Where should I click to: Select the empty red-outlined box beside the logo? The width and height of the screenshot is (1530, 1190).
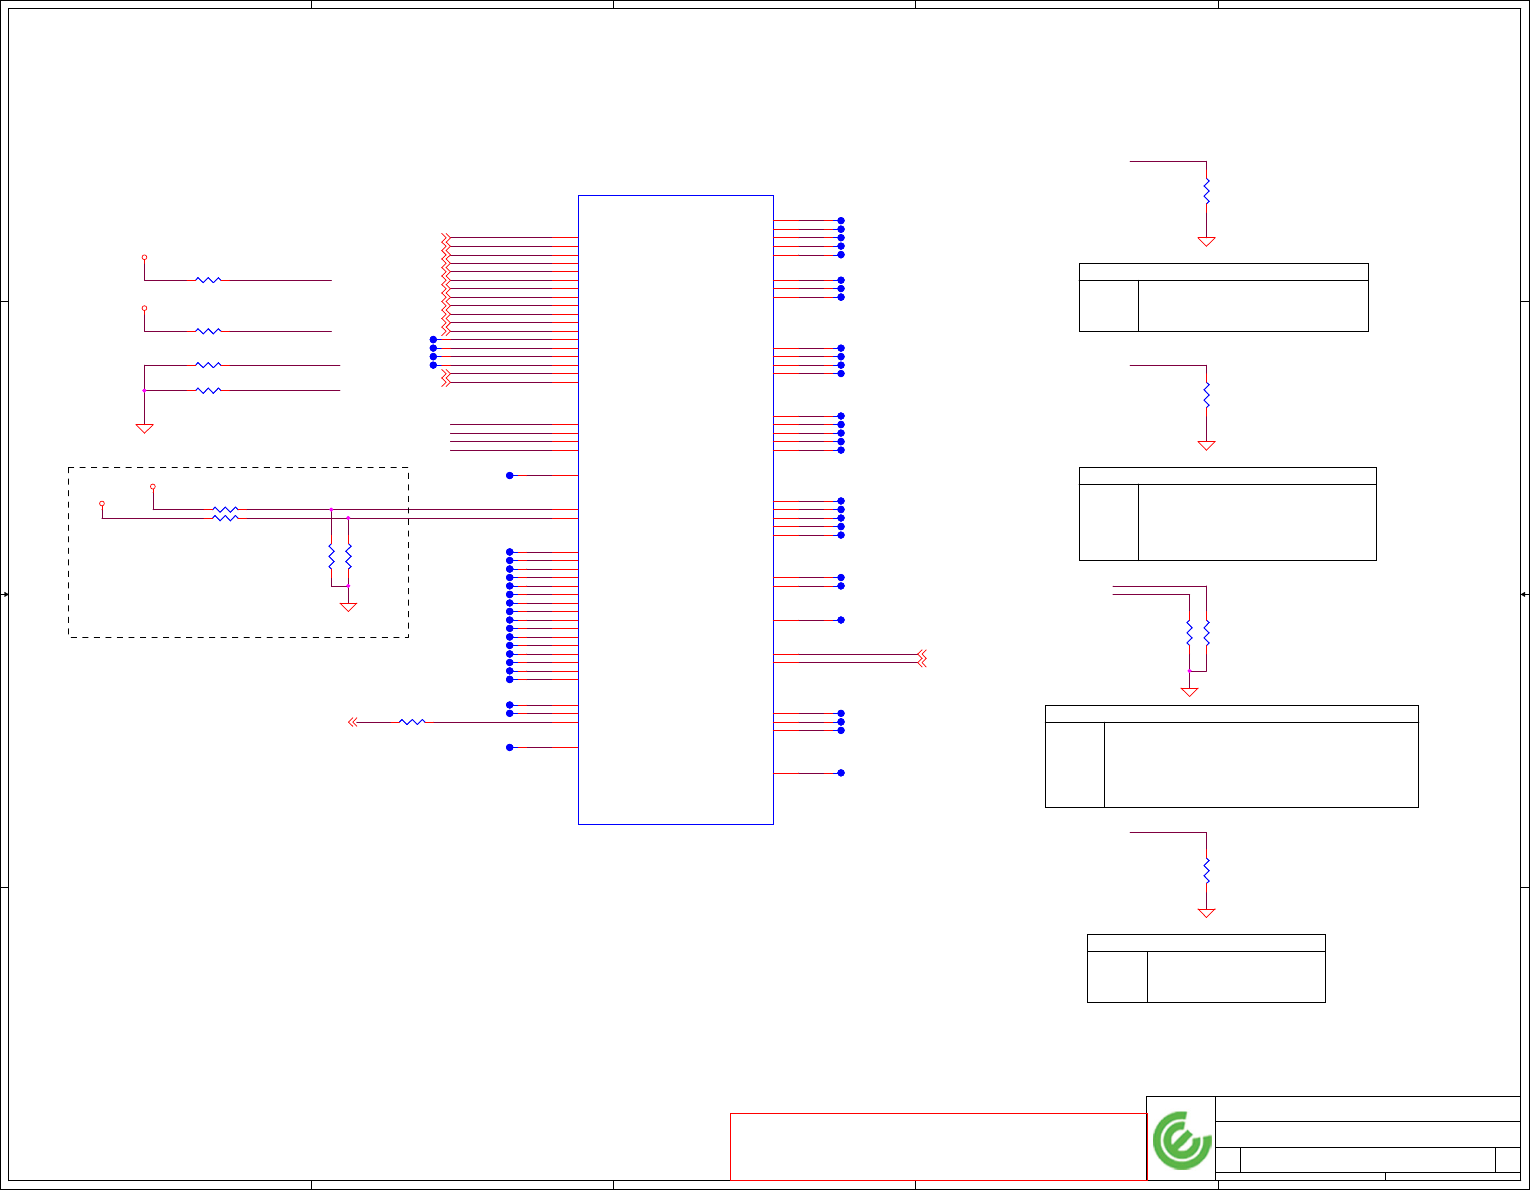[938, 1147]
